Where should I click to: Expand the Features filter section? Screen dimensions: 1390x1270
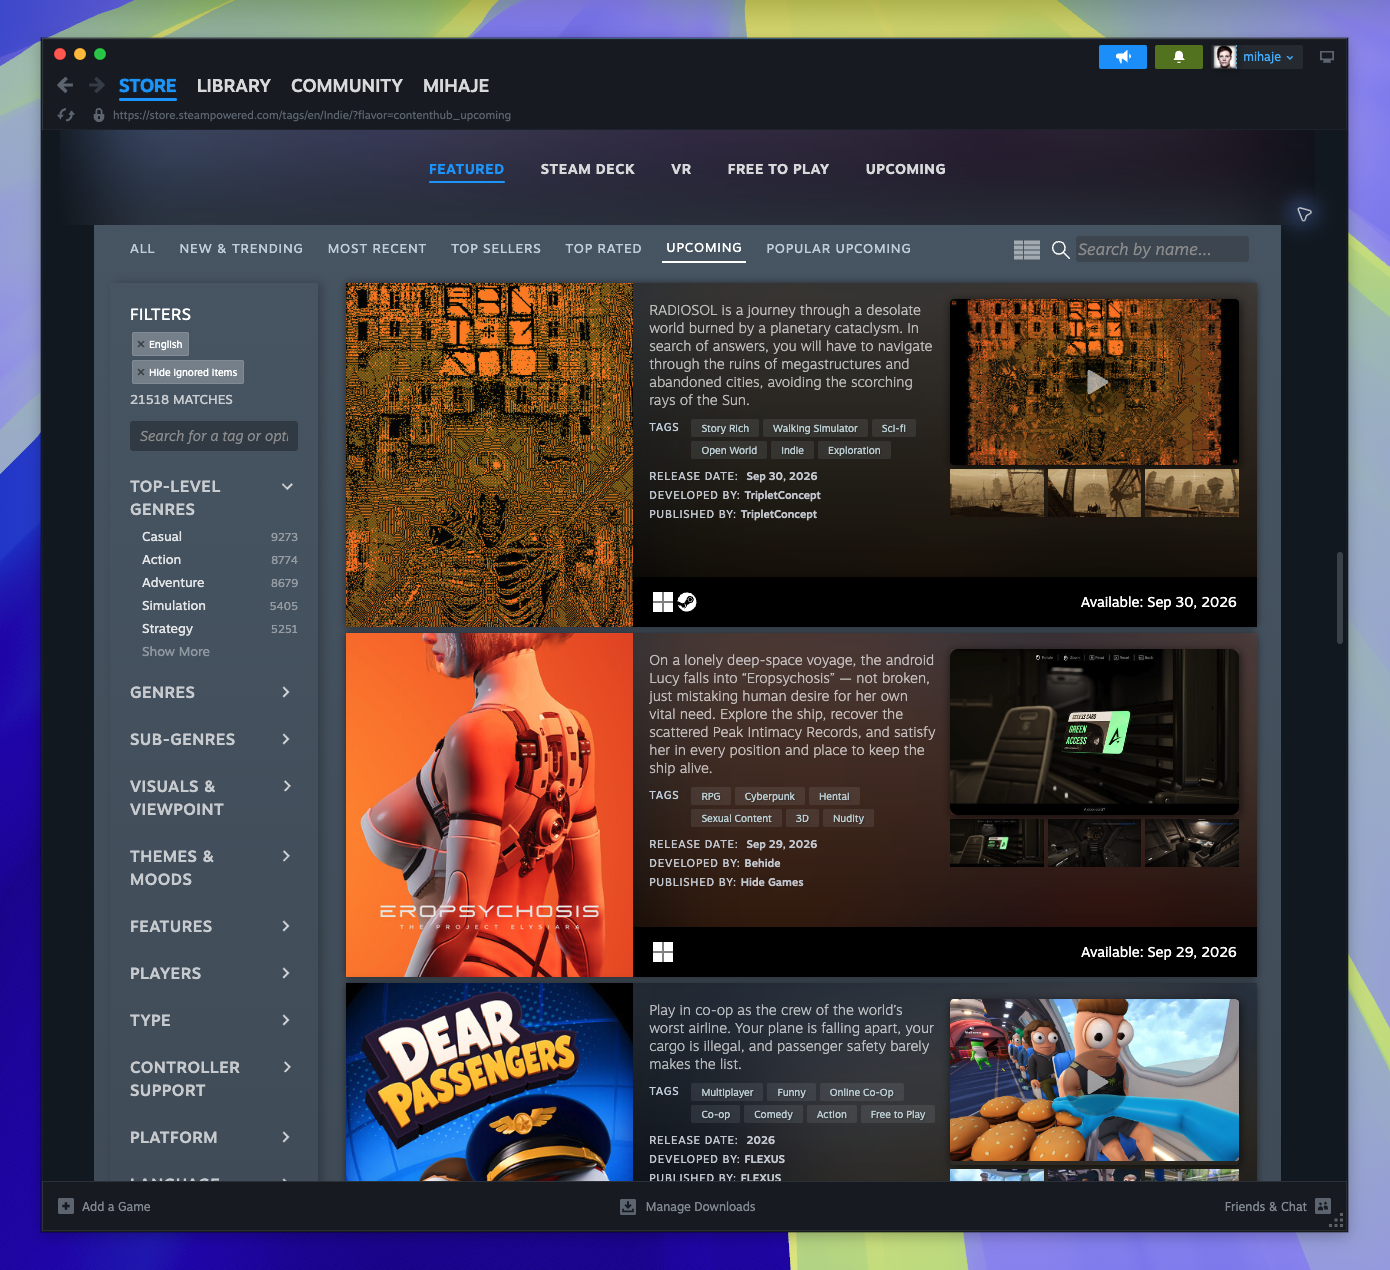[286, 926]
